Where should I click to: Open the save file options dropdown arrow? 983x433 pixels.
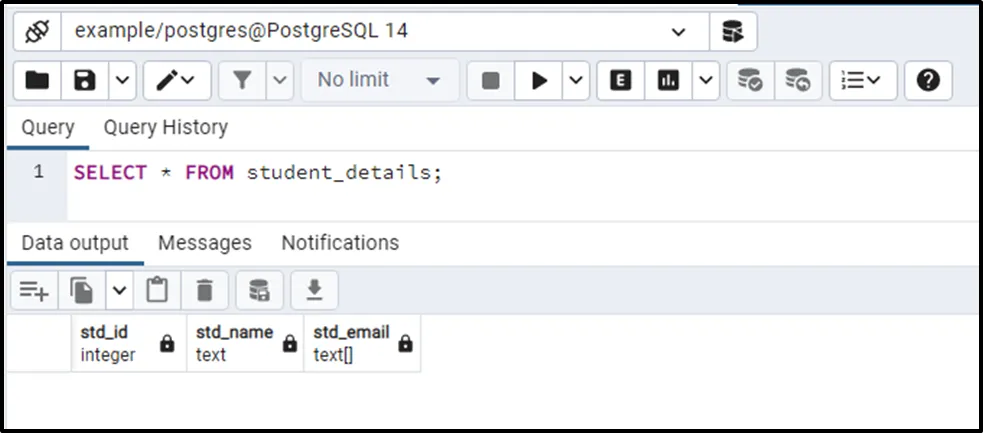tap(120, 80)
